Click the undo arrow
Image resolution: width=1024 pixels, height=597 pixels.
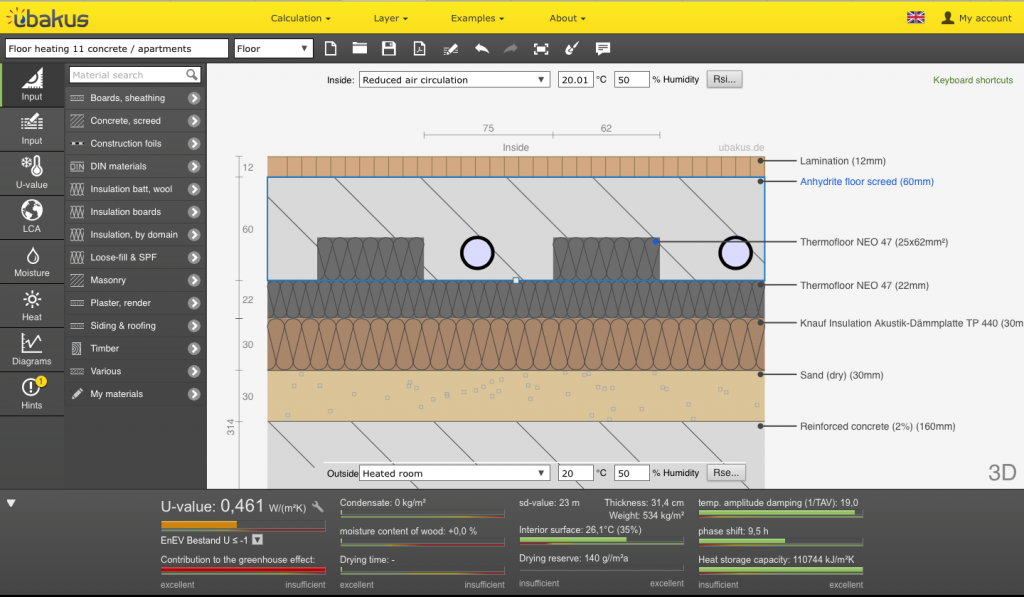(x=482, y=48)
